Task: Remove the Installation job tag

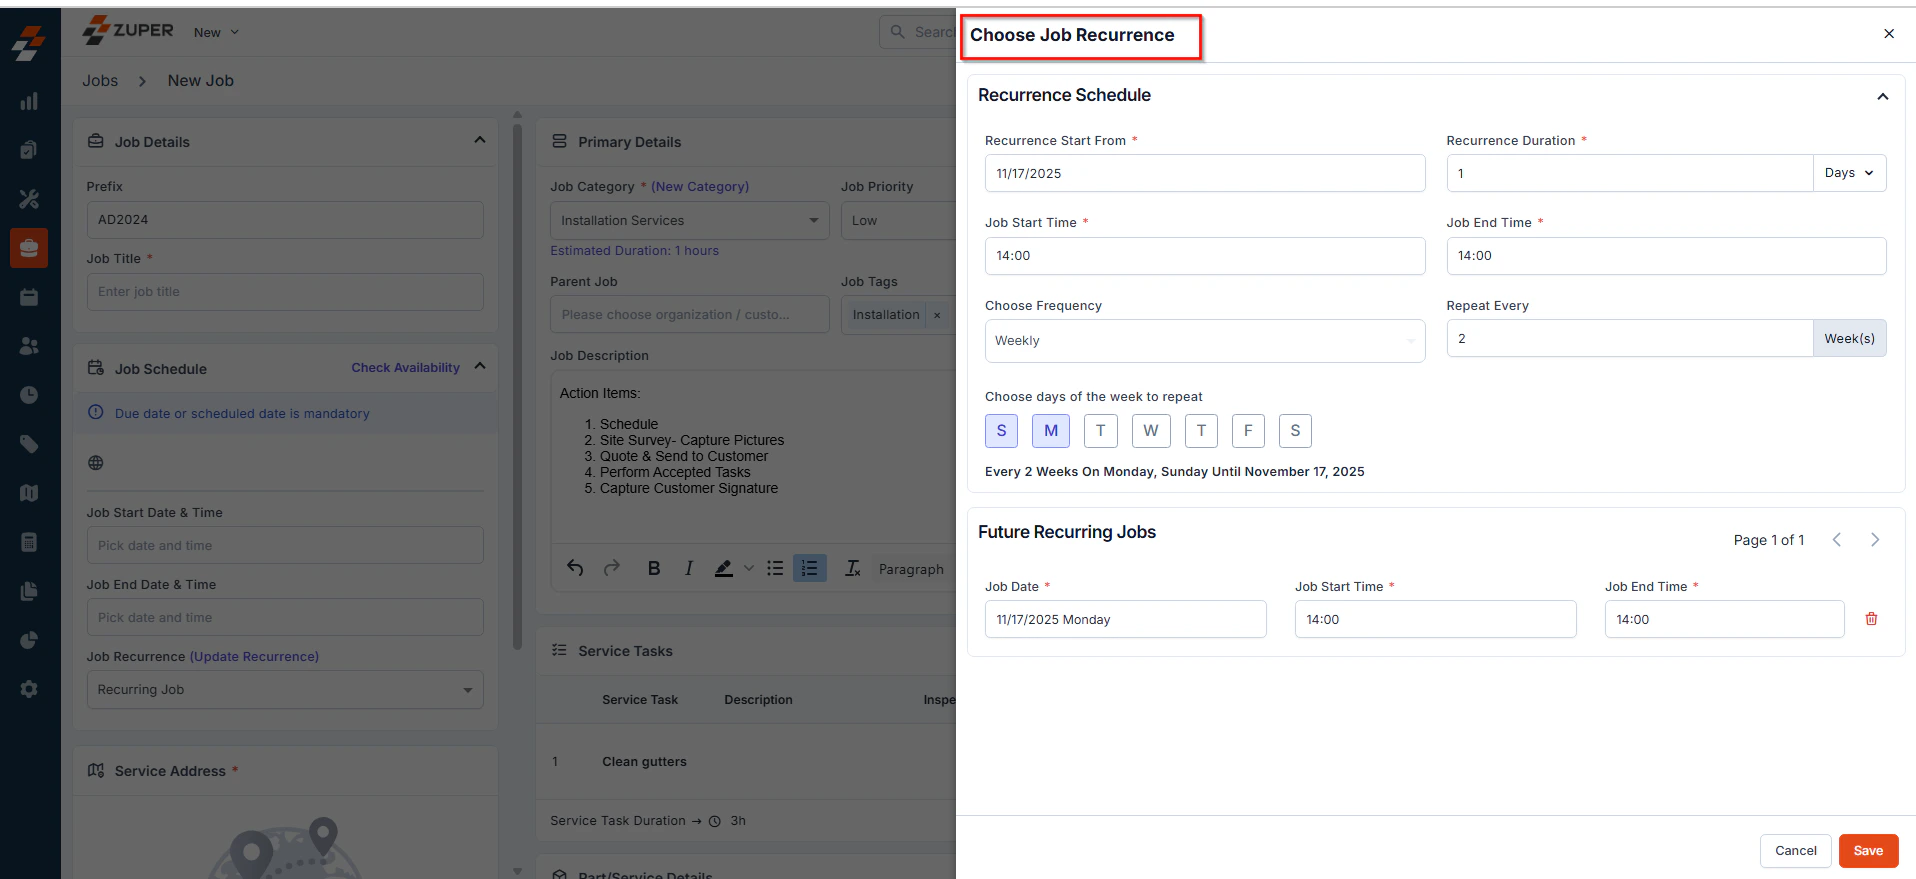Action: point(937,315)
